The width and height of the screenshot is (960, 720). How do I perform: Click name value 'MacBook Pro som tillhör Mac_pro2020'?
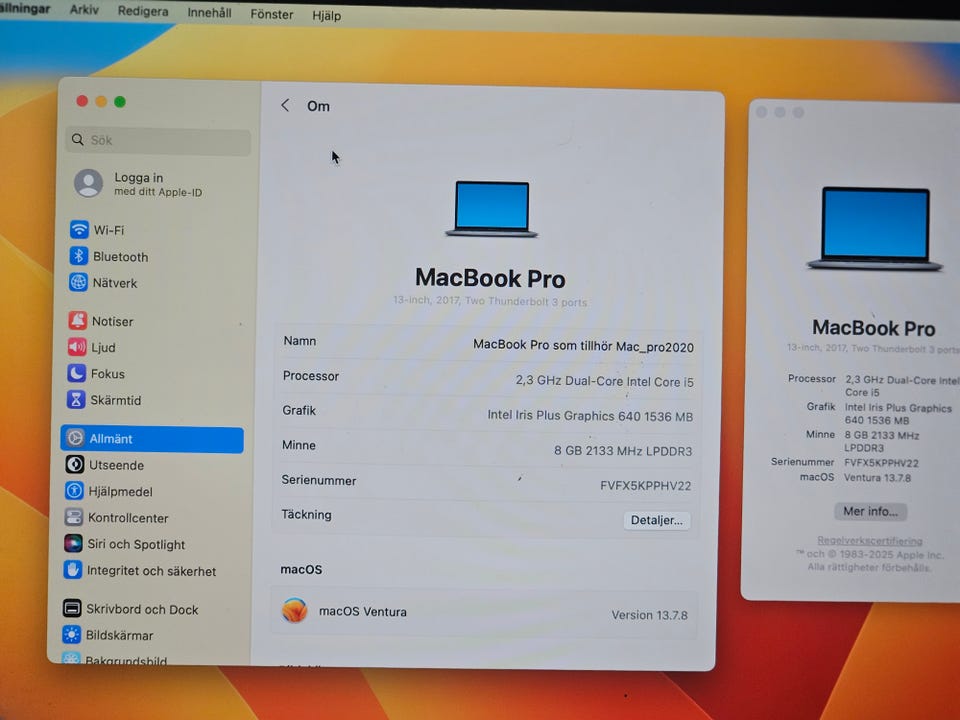click(x=583, y=346)
